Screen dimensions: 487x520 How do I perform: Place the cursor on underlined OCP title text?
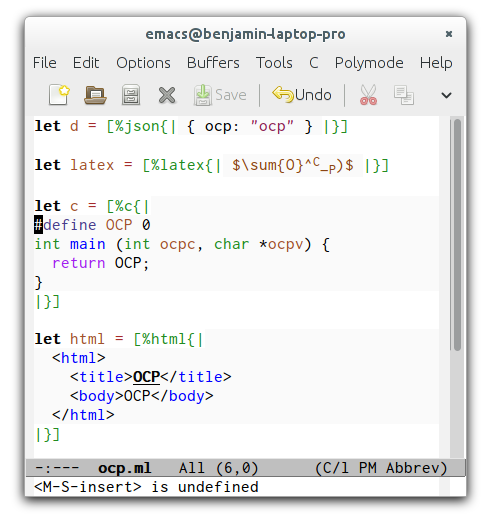tap(146, 377)
